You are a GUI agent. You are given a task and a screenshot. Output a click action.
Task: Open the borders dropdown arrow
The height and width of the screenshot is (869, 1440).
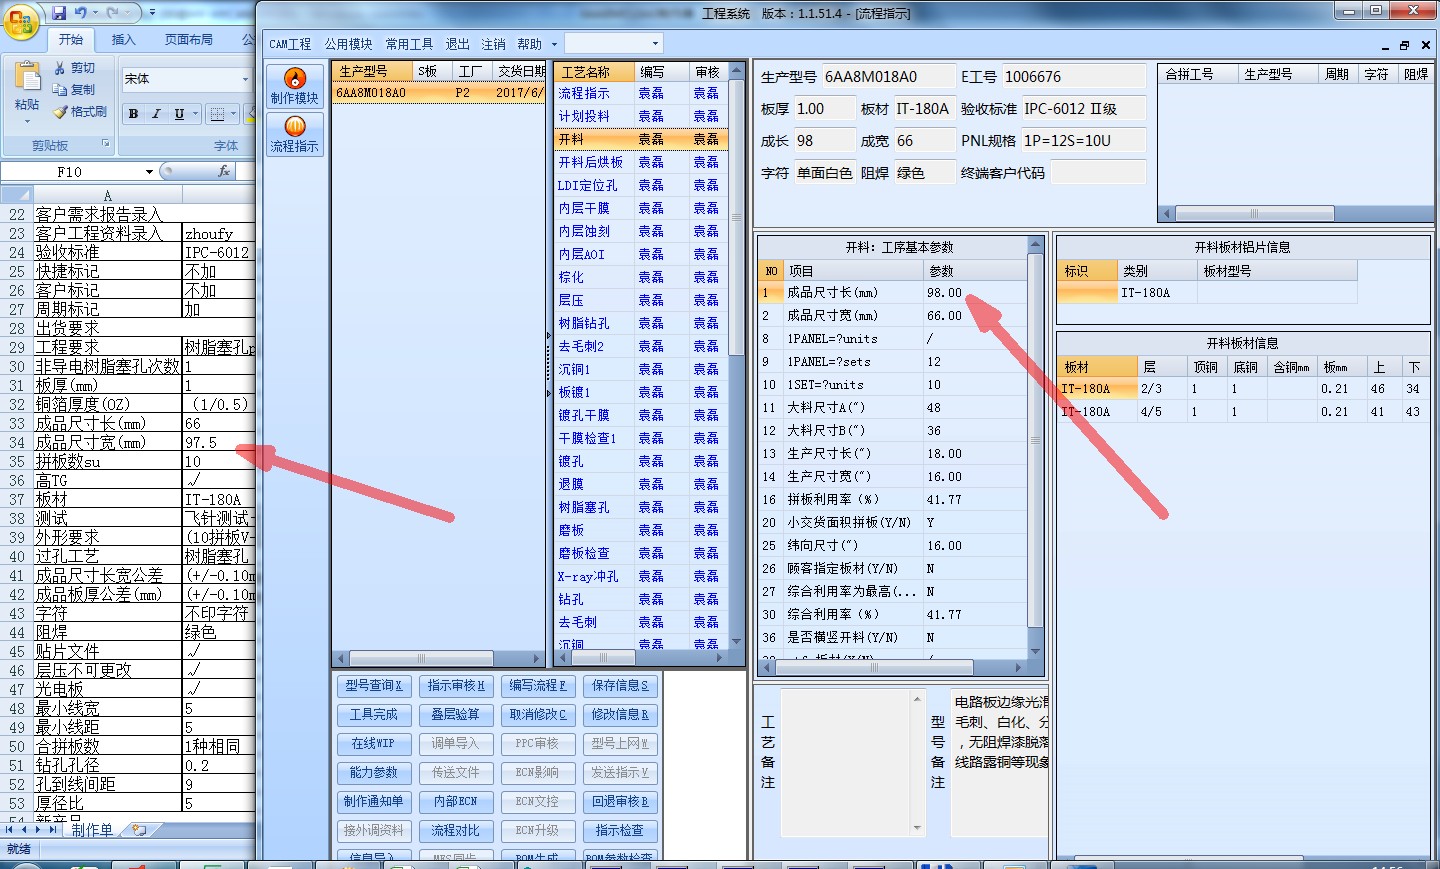233,114
